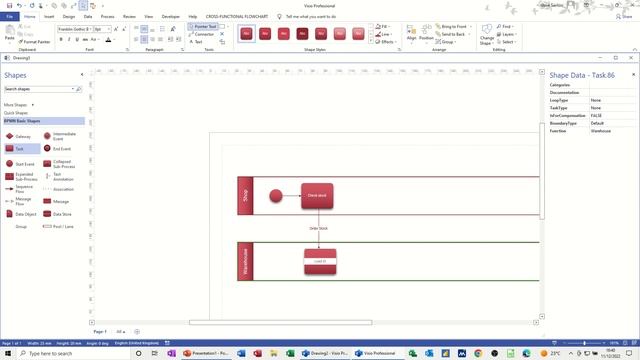The height and width of the screenshot is (360, 640).
Task: Toggle Italic formatting
Action: click(x=69, y=40)
